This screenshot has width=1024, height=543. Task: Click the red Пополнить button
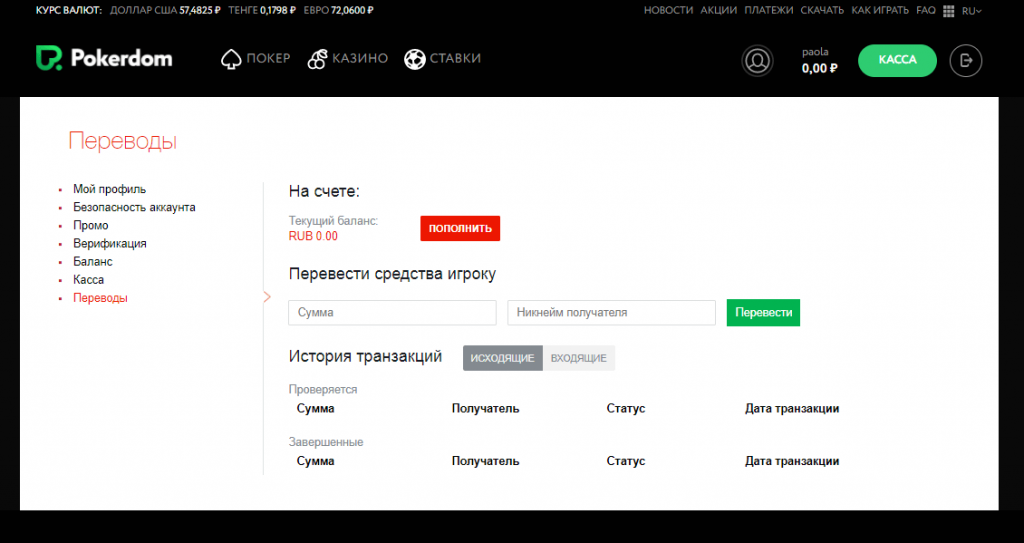(460, 229)
